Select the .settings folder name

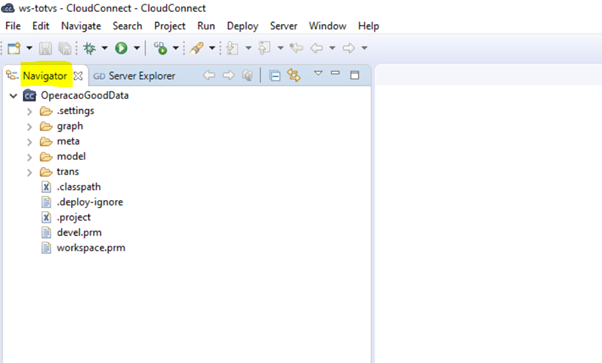pyautogui.click(x=75, y=111)
